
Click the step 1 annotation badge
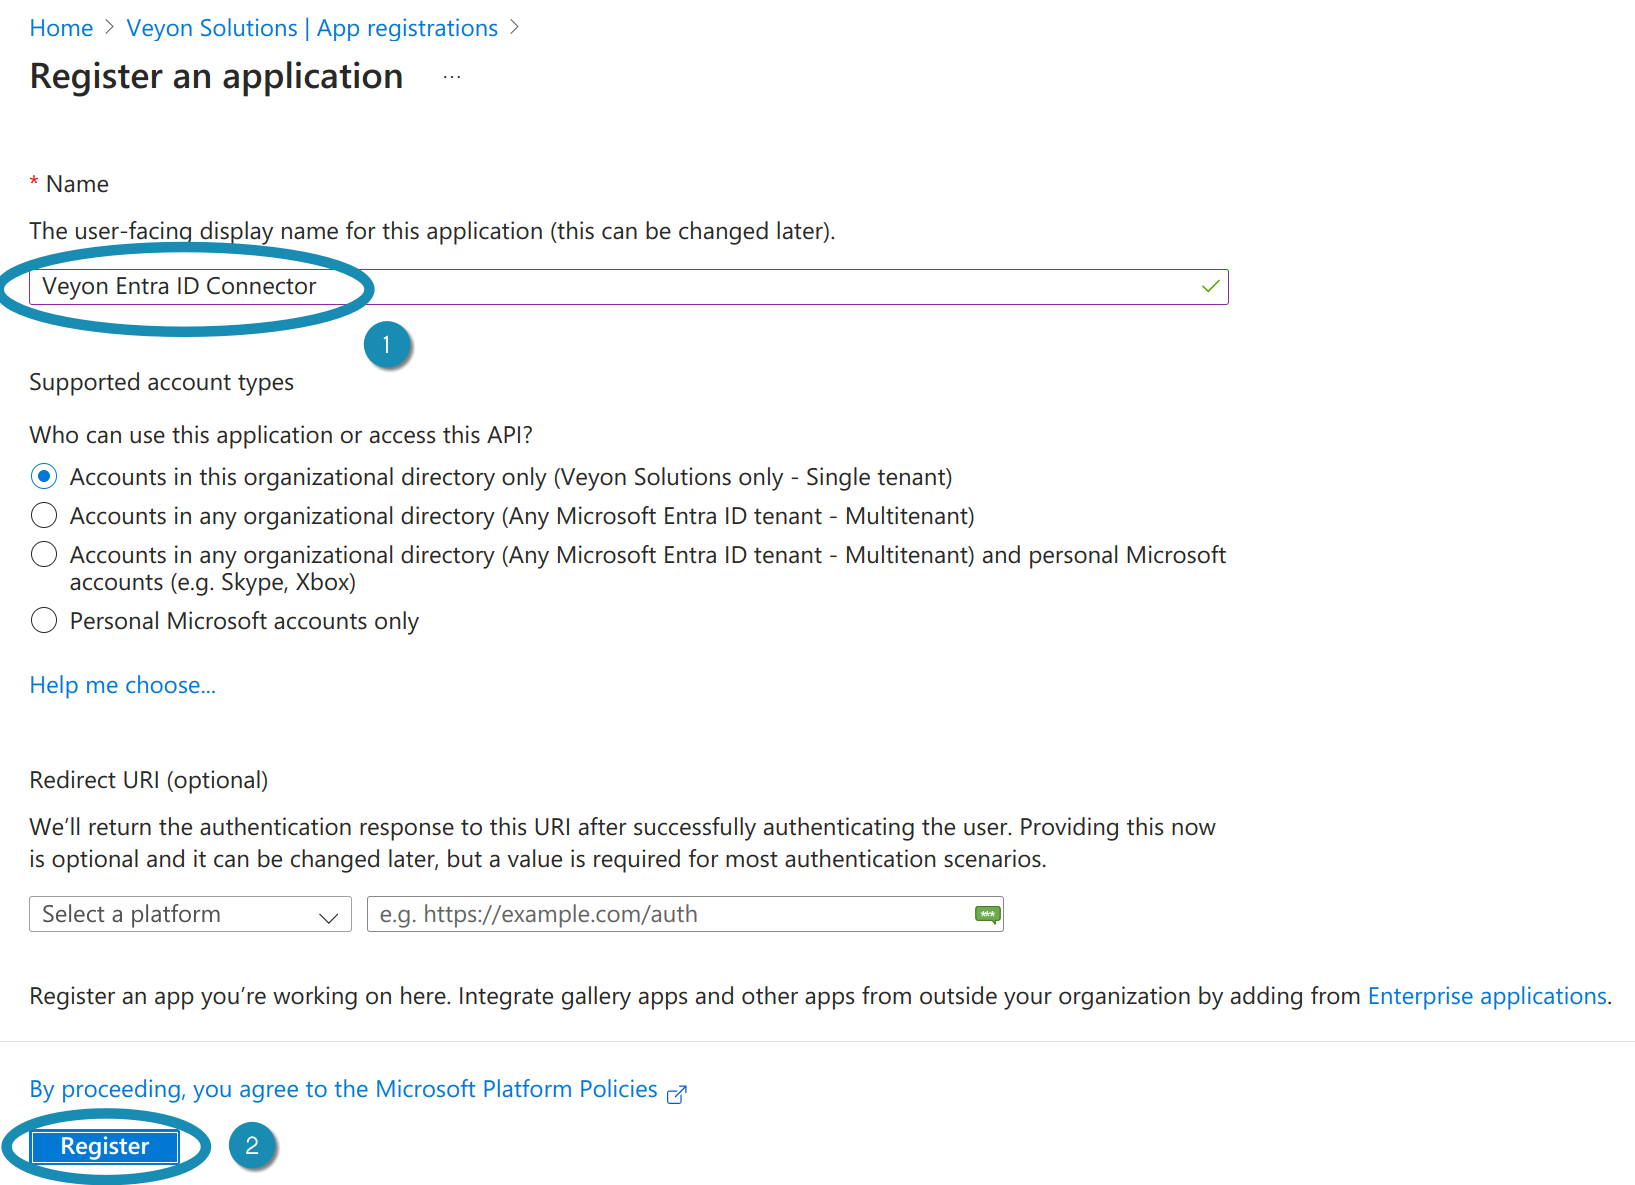(x=387, y=345)
